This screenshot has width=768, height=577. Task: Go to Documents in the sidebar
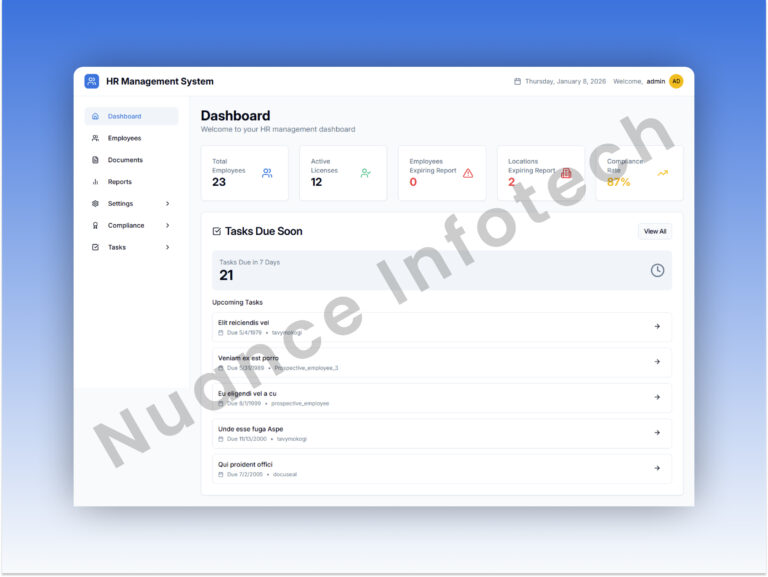tap(125, 160)
